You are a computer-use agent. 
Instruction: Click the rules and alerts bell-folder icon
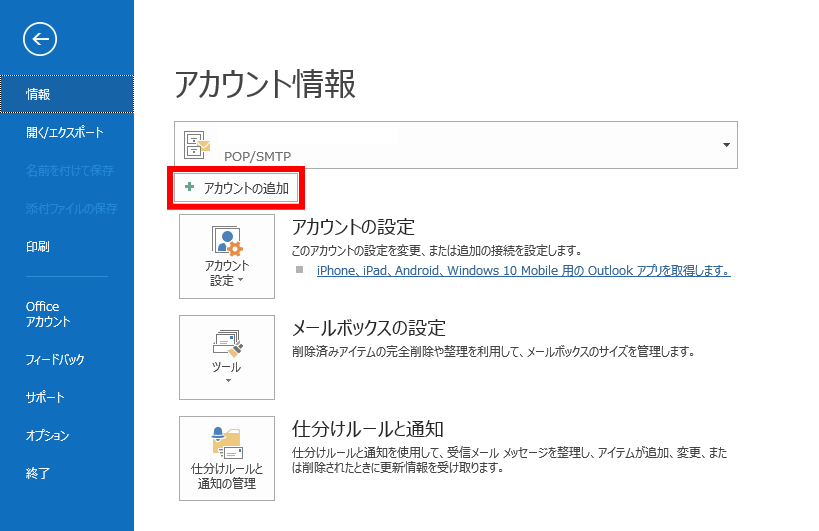click(x=227, y=443)
